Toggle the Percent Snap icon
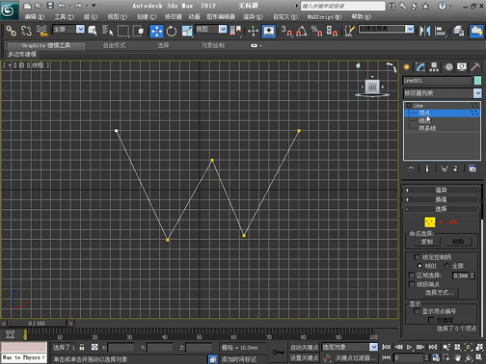The width and height of the screenshot is (486, 364). click(316, 31)
